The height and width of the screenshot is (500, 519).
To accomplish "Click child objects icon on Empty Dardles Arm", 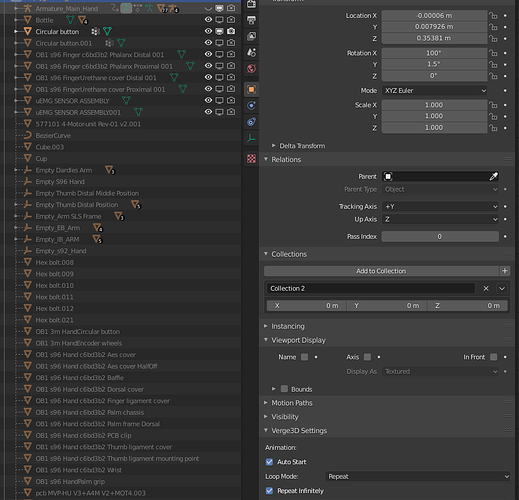I will (x=110, y=170).
